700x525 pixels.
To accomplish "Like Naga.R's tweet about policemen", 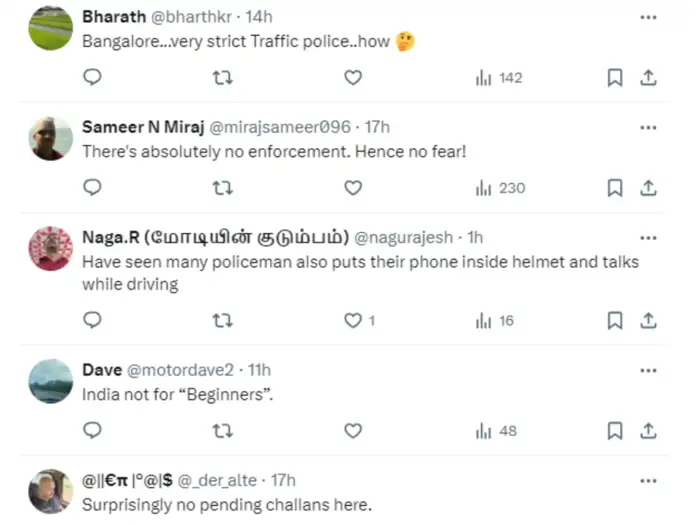I will (352, 320).
